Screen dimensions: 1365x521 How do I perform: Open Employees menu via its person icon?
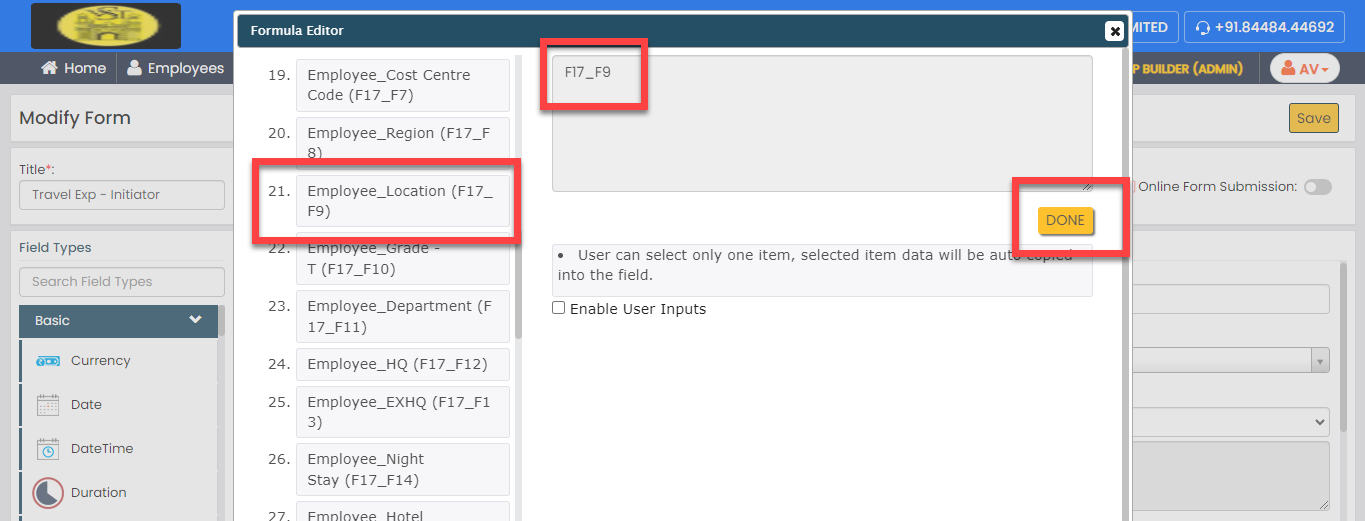coord(134,68)
